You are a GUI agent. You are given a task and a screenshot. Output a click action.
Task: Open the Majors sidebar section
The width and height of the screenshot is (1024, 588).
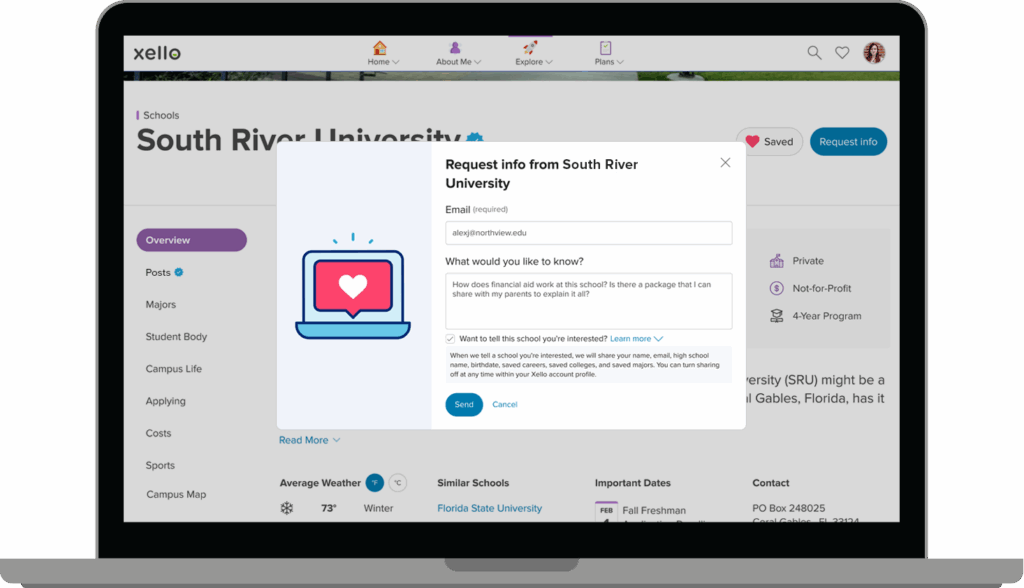(x=161, y=305)
